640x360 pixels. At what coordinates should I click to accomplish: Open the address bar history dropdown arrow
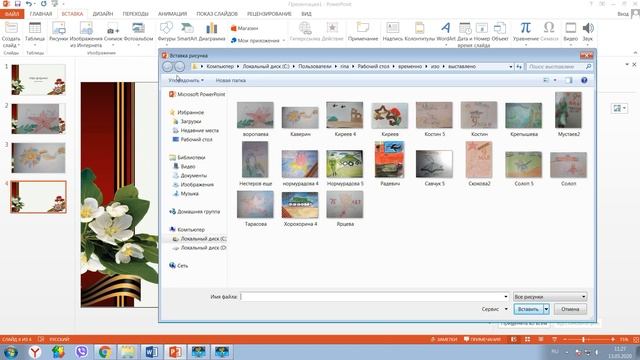(511, 67)
